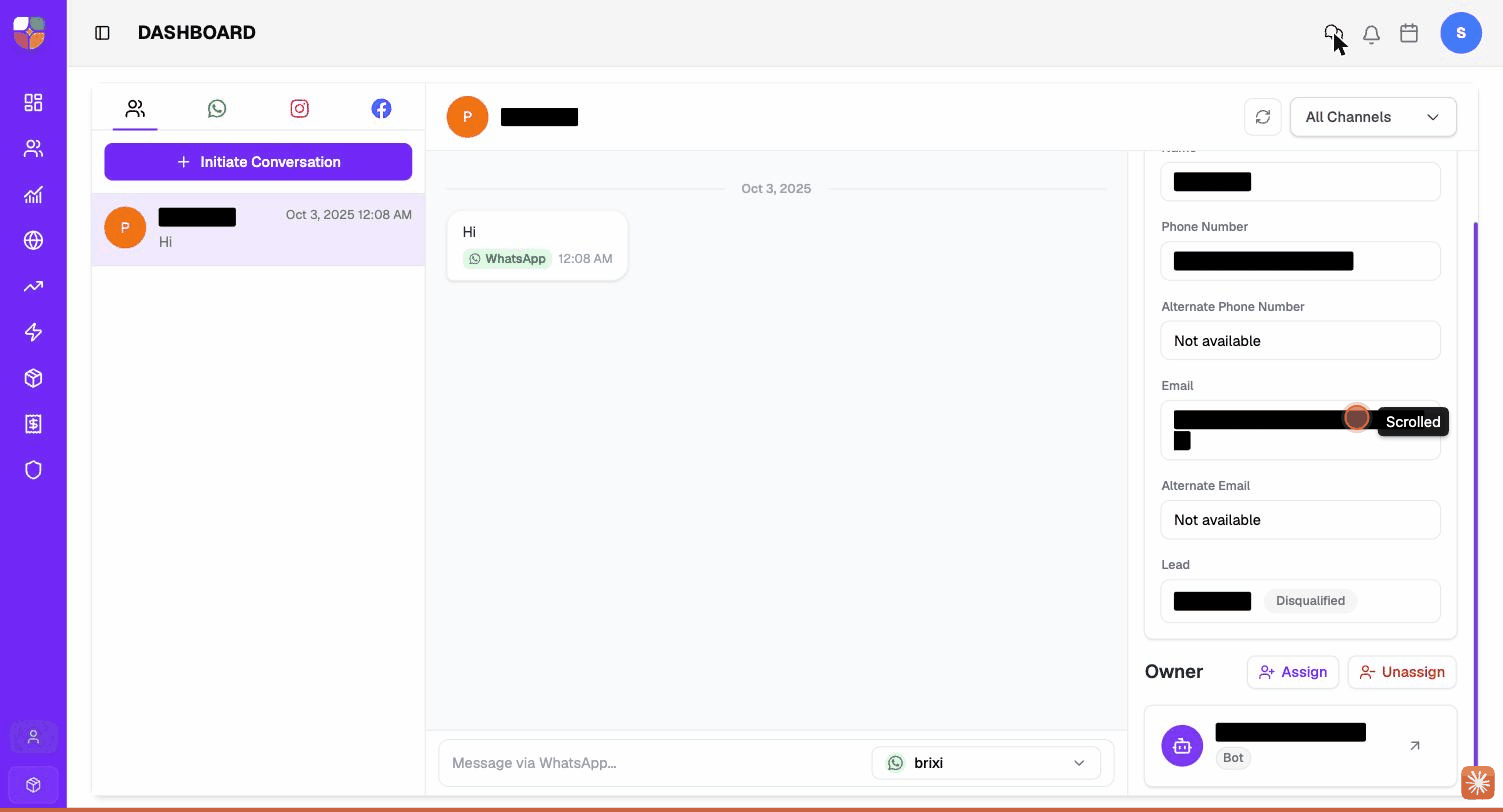Switch to the Instagram conversations tab
This screenshot has width=1503, height=812.
(x=299, y=109)
